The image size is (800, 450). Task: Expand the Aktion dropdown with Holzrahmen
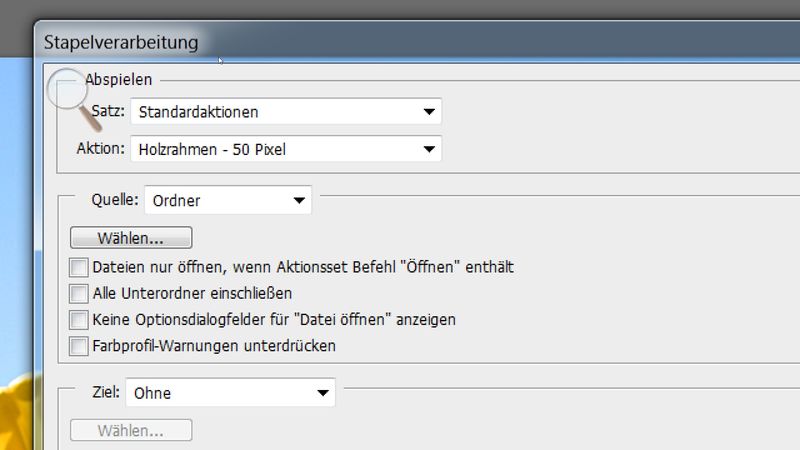[286, 150]
